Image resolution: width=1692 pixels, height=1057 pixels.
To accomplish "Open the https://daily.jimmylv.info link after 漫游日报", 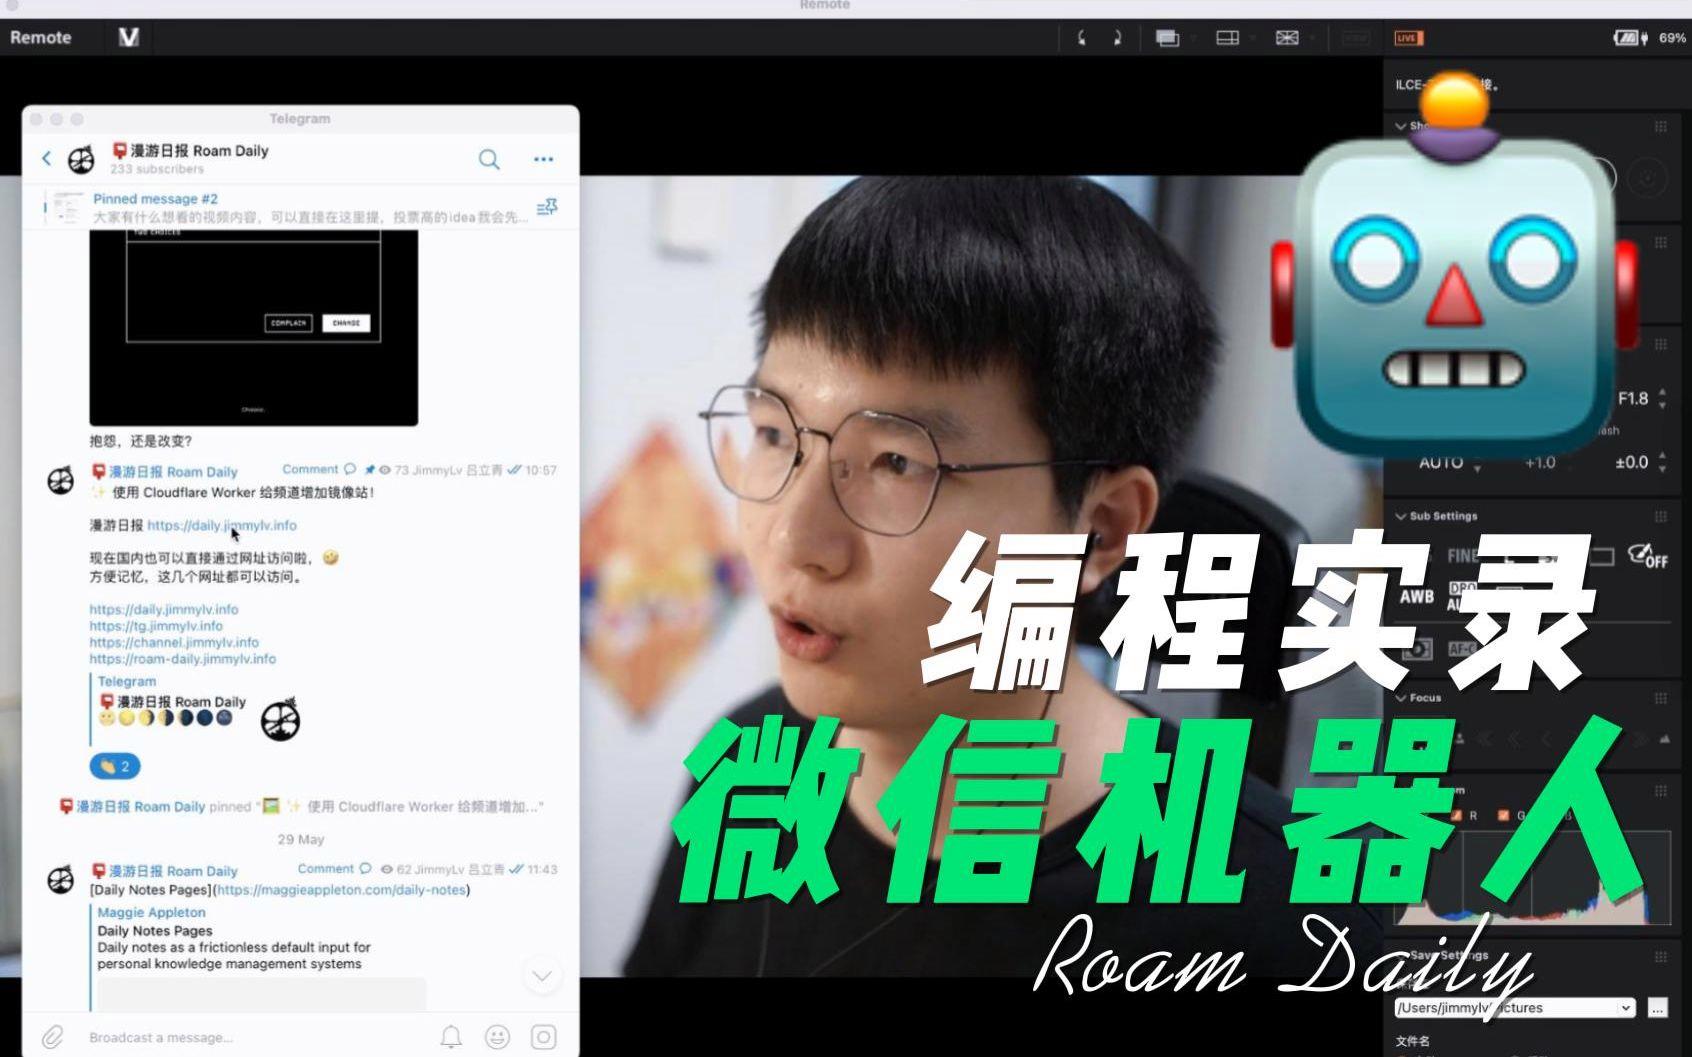I will [x=222, y=525].
